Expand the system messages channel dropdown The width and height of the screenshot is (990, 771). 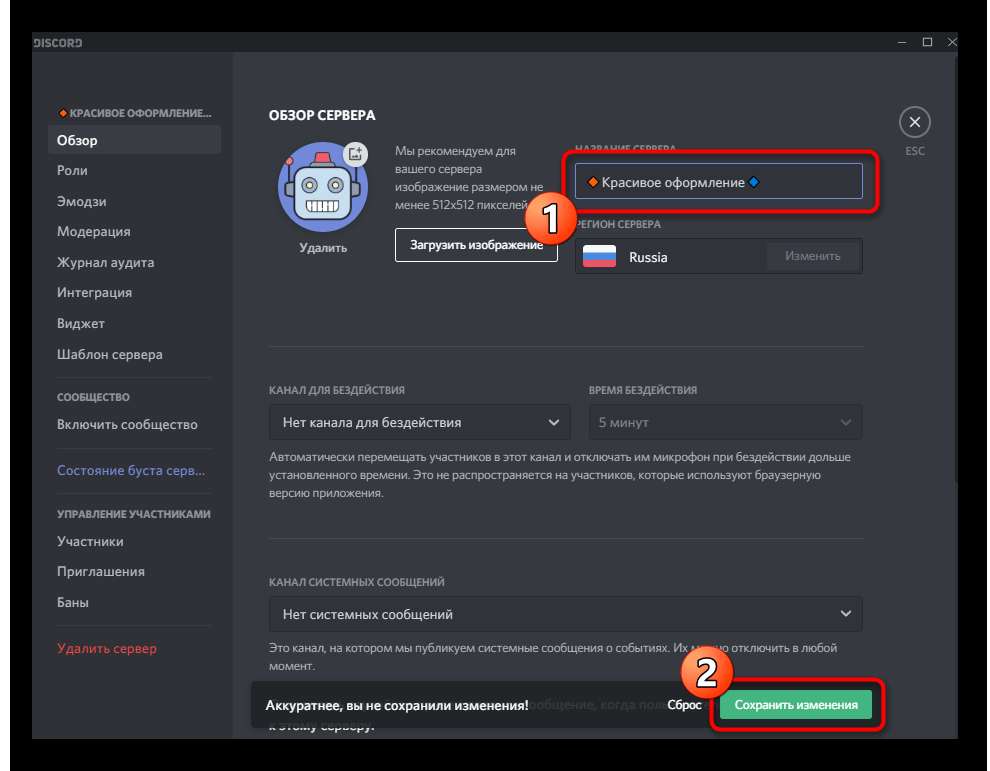(x=565, y=614)
